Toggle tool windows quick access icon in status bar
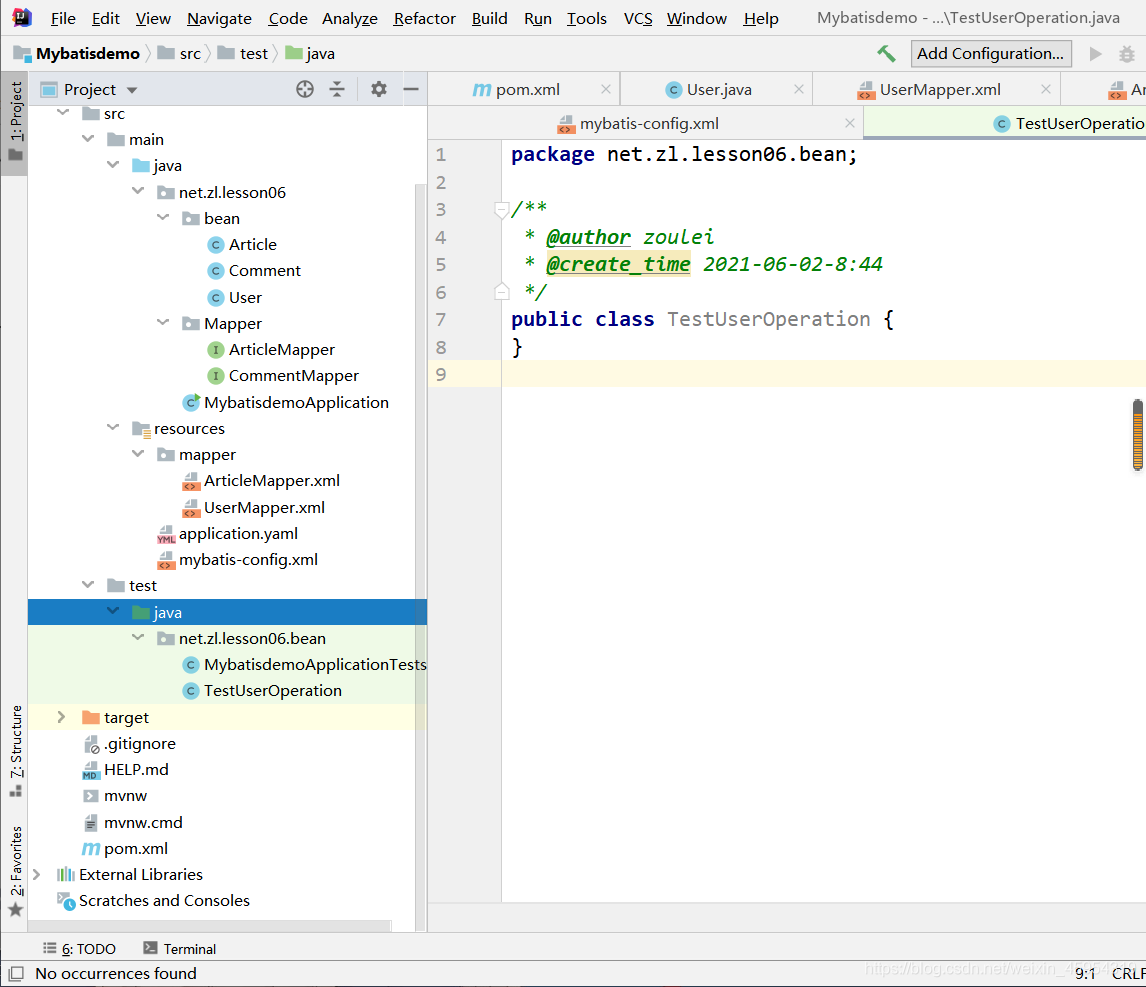 pyautogui.click(x=15, y=973)
